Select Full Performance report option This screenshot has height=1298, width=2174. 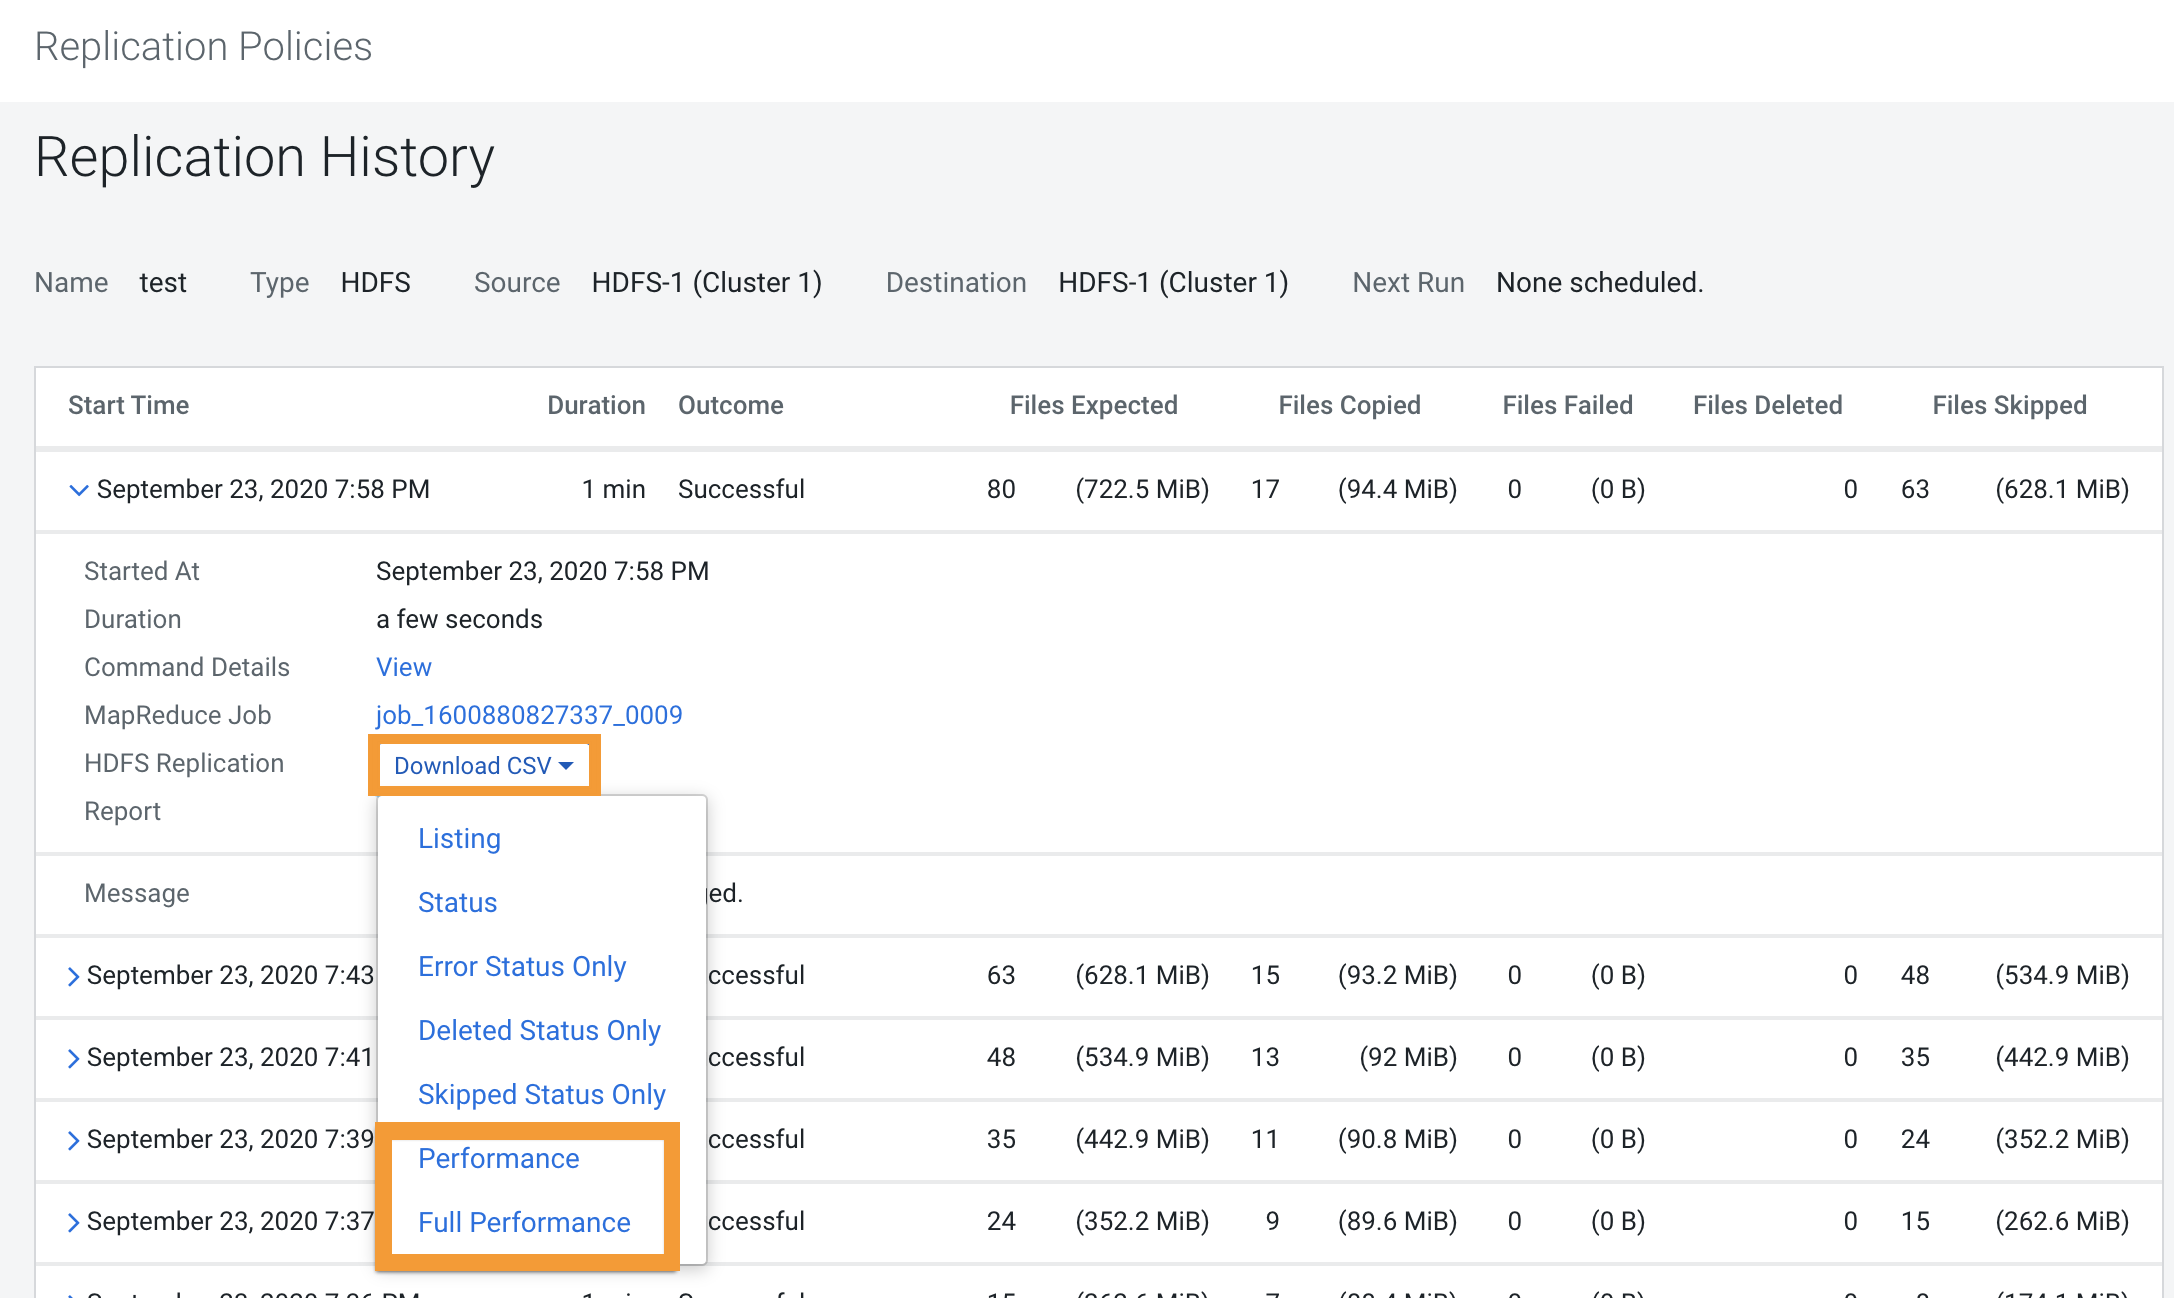tap(524, 1222)
